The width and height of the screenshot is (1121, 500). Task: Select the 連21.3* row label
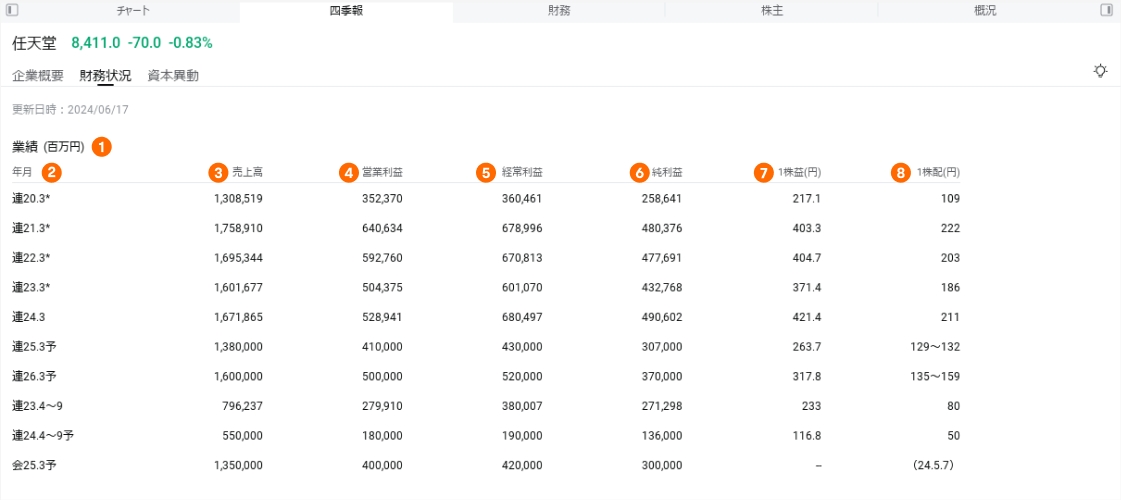coord(31,228)
